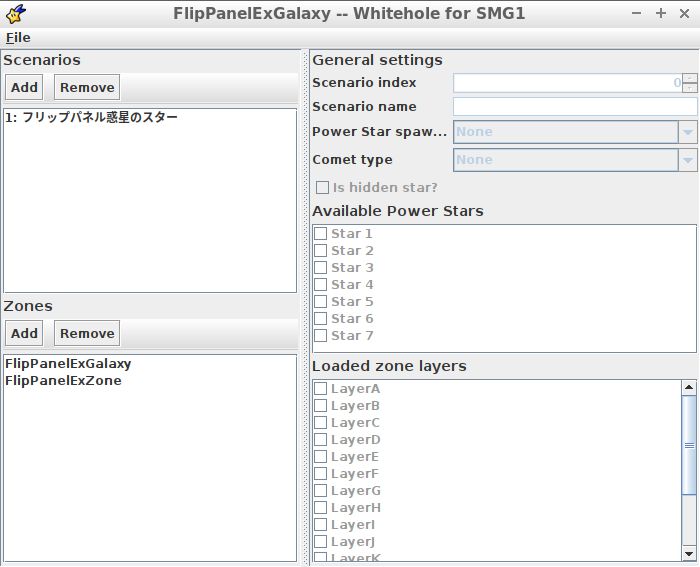
Task: Add a new scenario with the Scenarios Add button
Action: coord(24,88)
